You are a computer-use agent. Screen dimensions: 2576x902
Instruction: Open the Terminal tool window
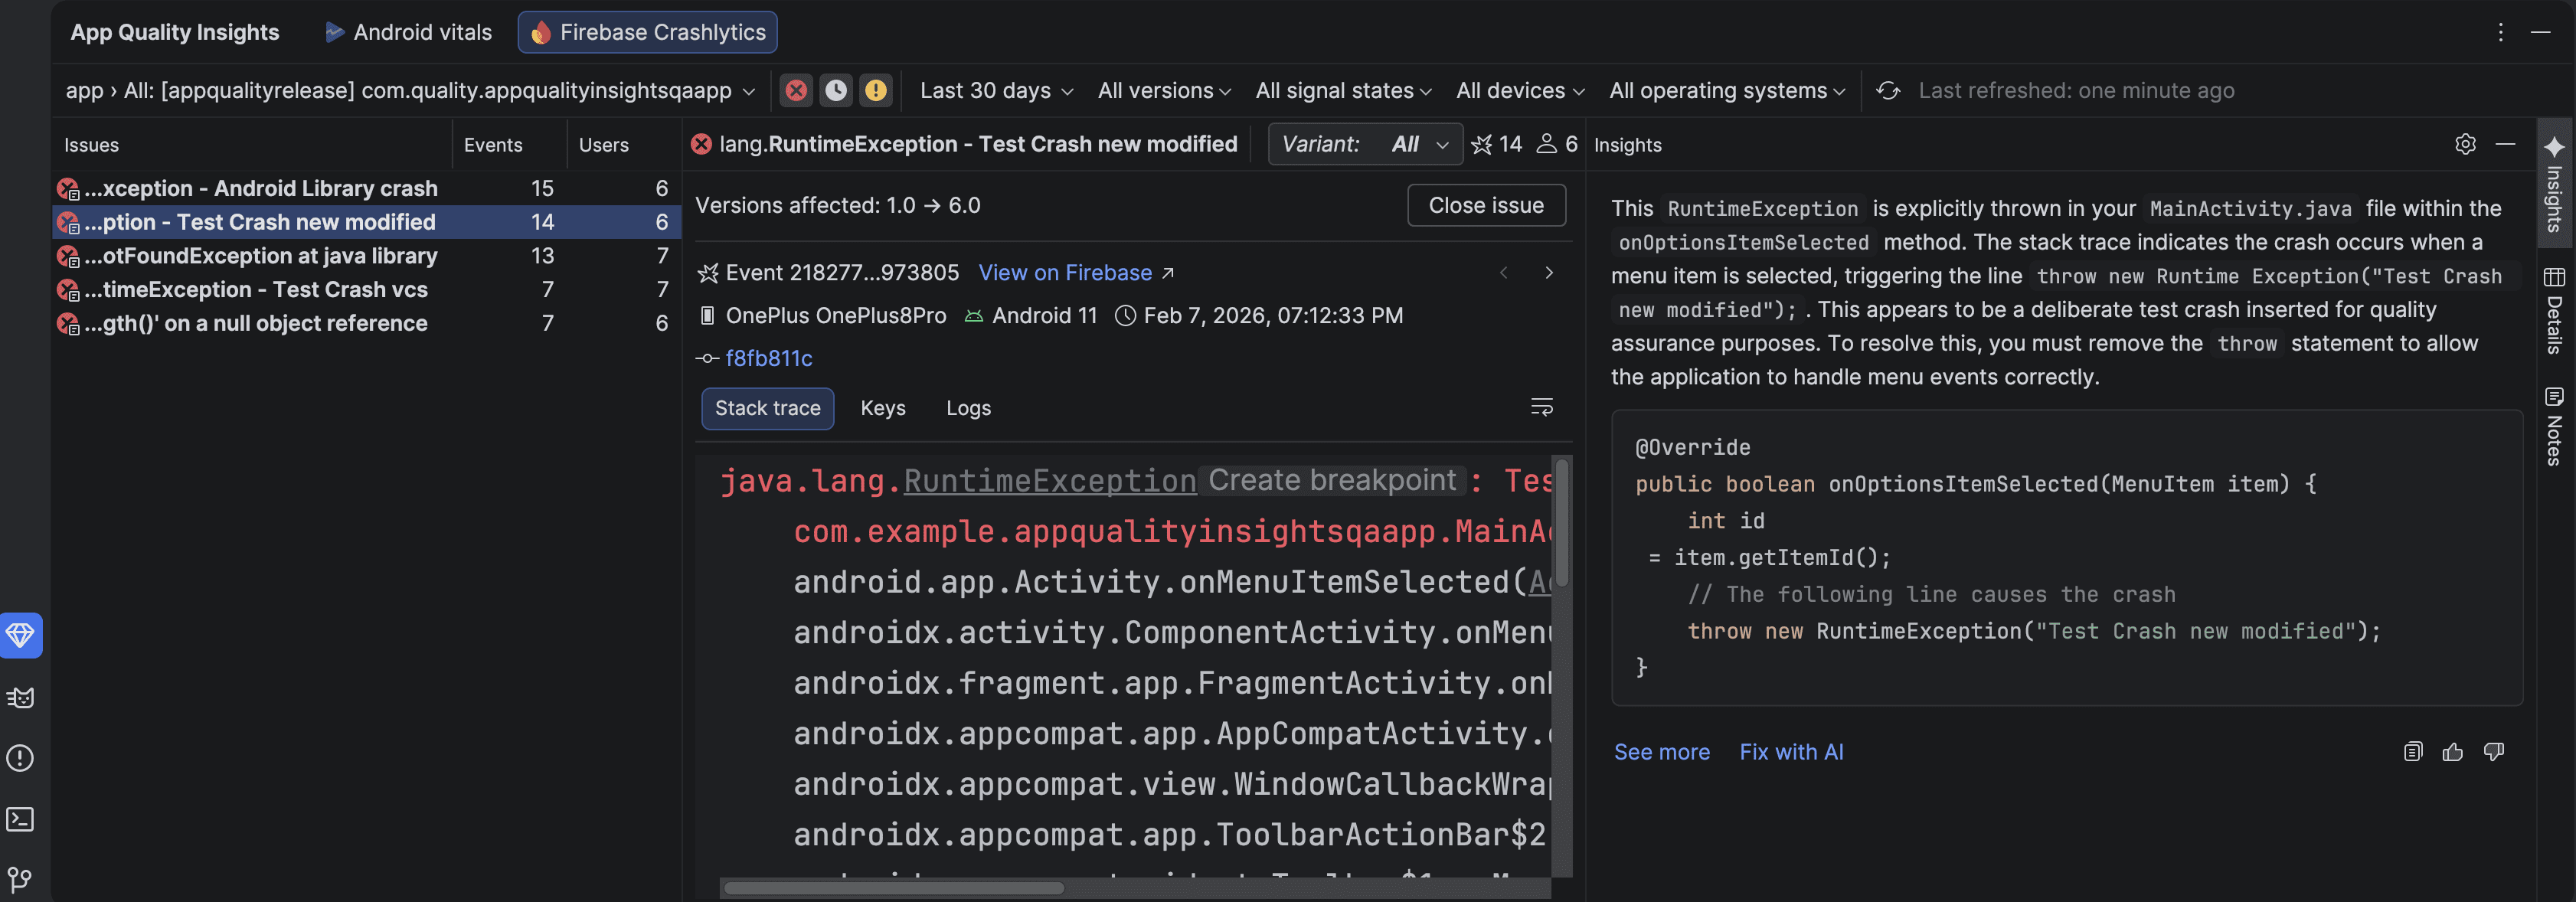tap(20, 819)
